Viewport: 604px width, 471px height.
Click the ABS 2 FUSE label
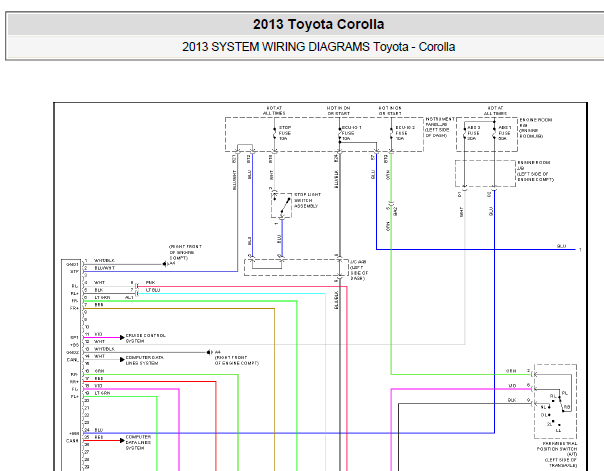tap(473, 133)
